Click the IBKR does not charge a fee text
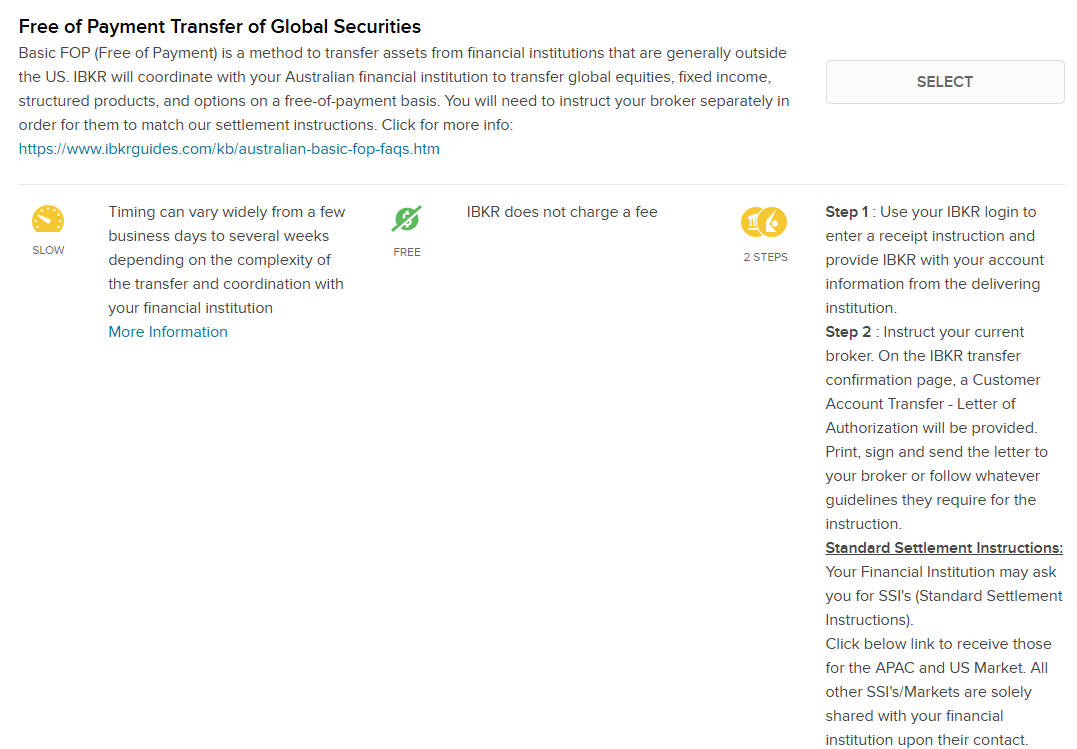The image size is (1077, 749). (562, 211)
